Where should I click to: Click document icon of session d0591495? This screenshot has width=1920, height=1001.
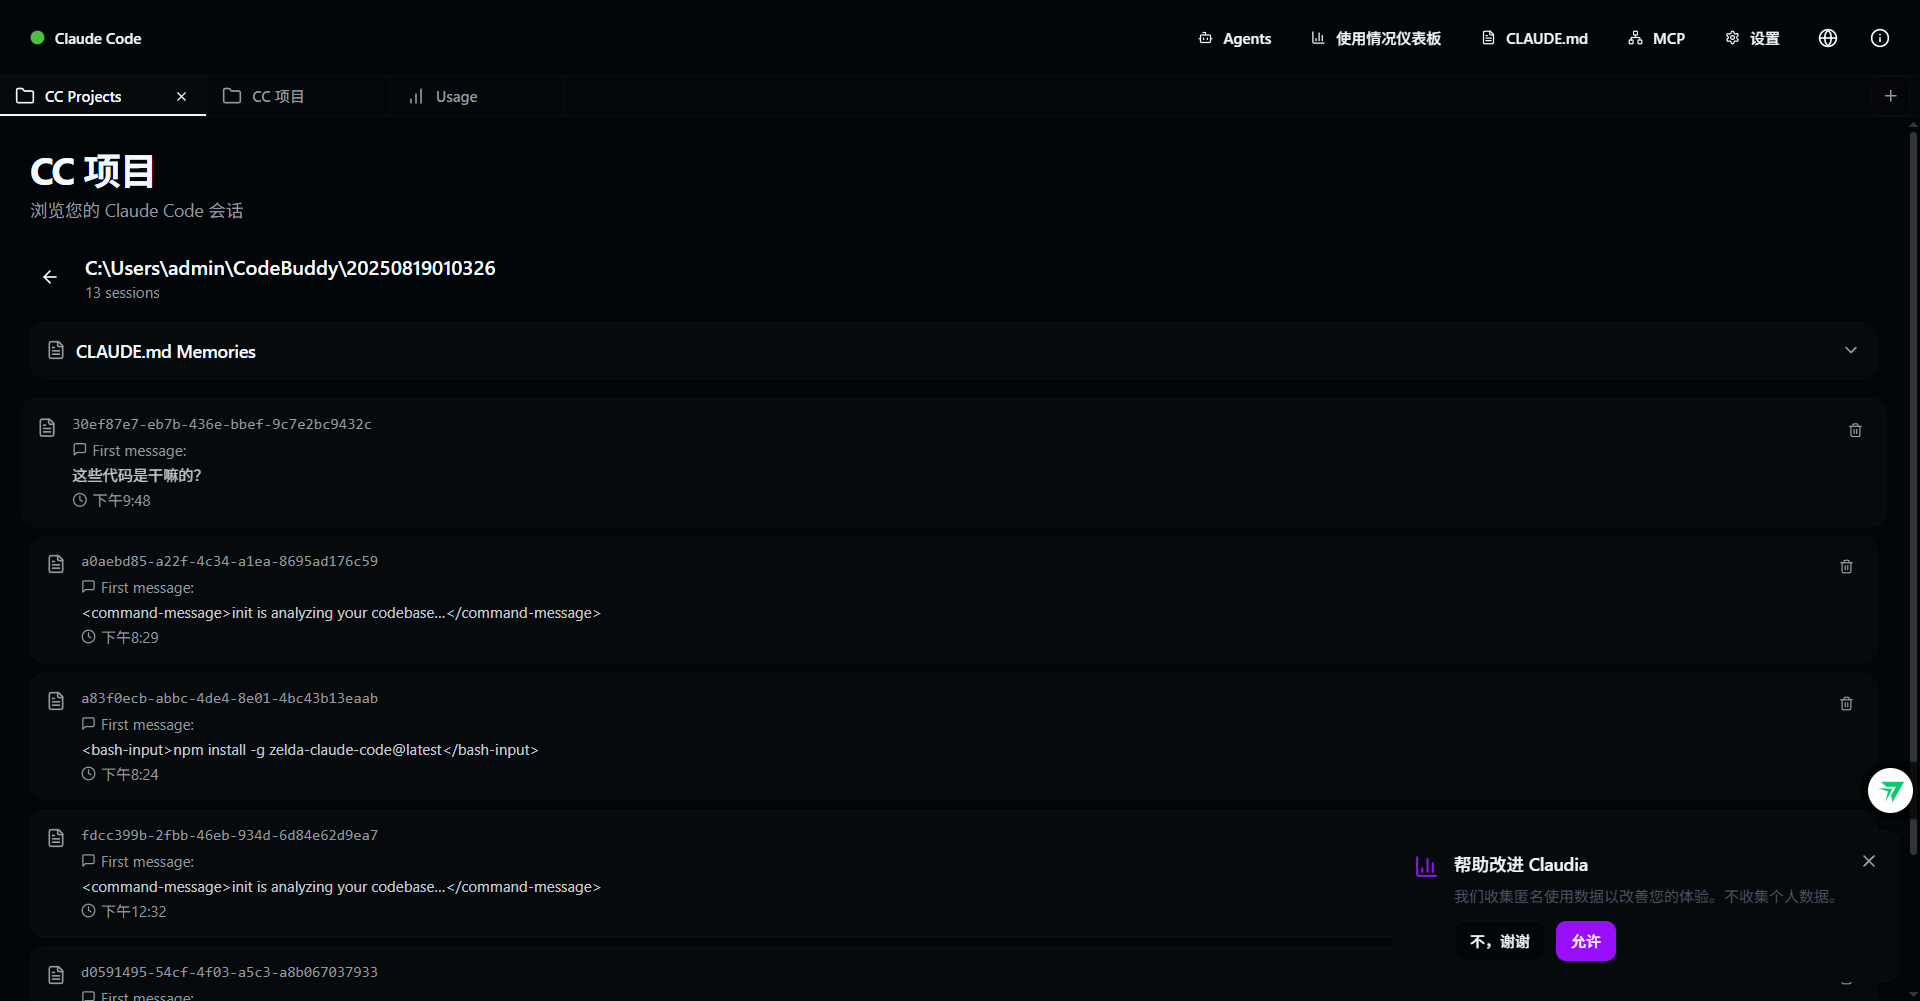pos(56,976)
